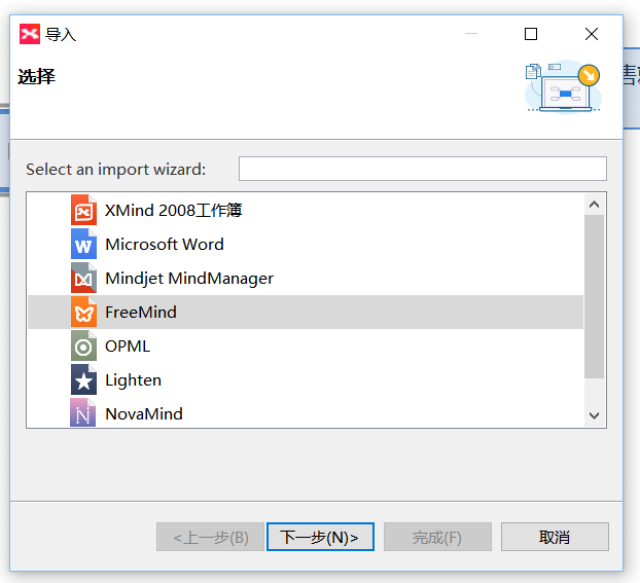The width and height of the screenshot is (640, 583).
Task: Click the OPML icon
Action: (x=84, y=347)
